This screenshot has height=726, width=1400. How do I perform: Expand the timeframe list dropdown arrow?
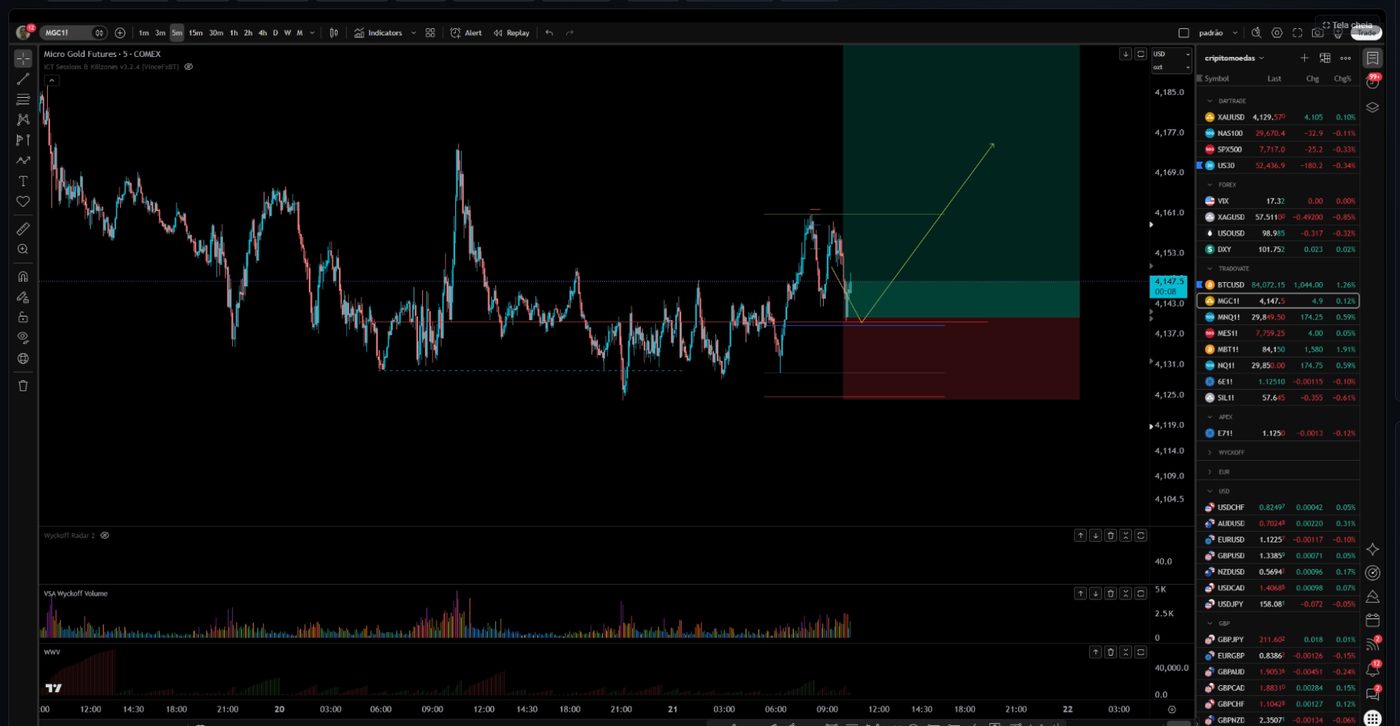(312, 33)
